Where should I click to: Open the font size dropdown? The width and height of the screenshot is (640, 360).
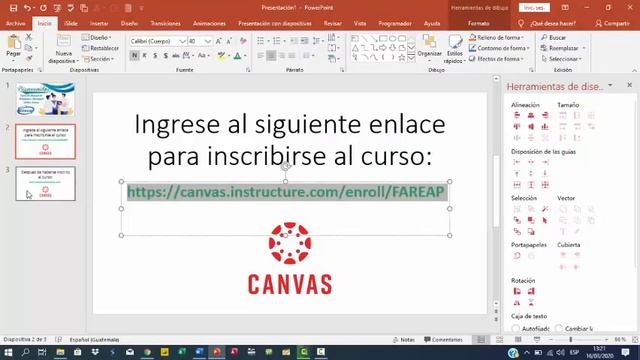(208, 41)
